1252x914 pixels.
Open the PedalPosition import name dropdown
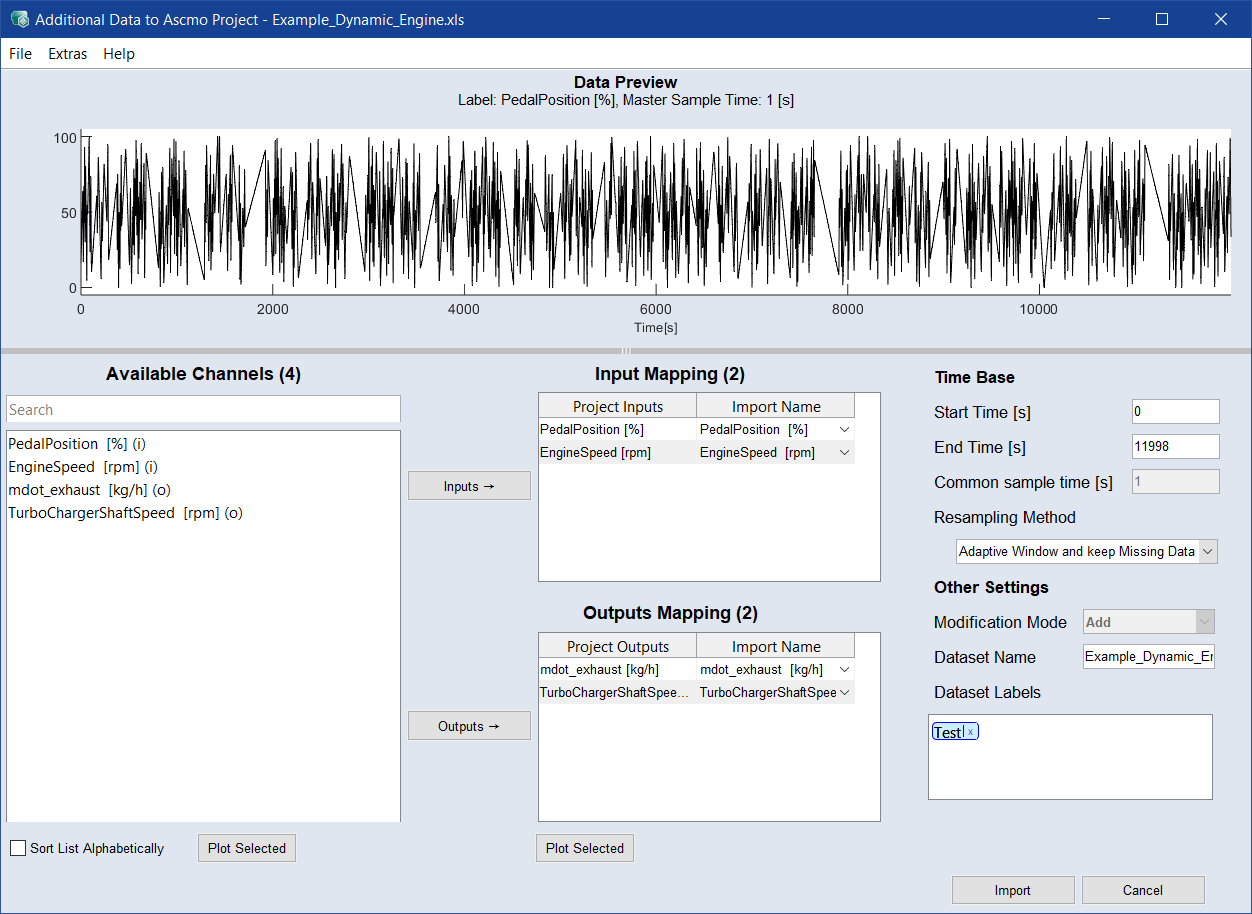pyautogui.click(x=844, y=429)
